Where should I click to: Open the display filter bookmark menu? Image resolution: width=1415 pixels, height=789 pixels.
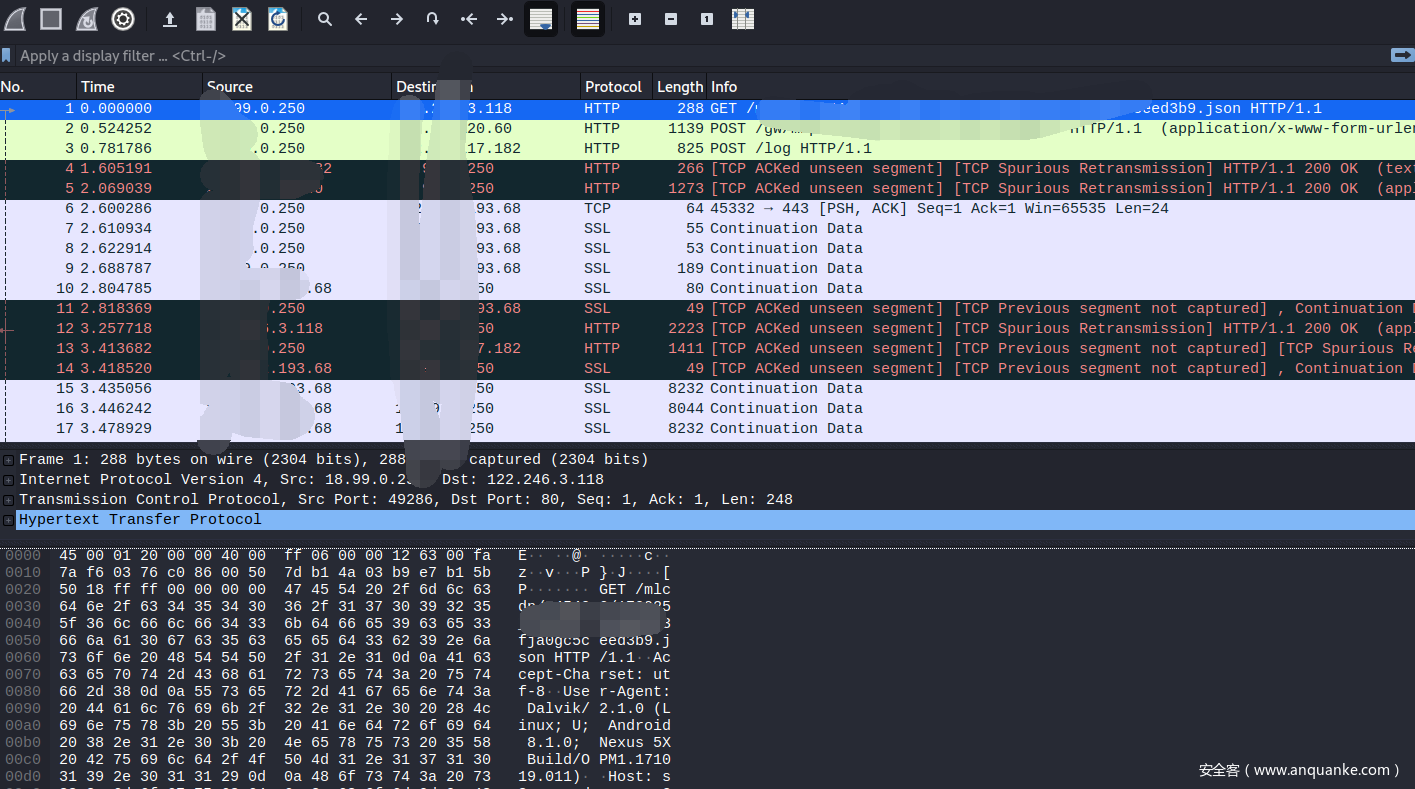(7, 56)
